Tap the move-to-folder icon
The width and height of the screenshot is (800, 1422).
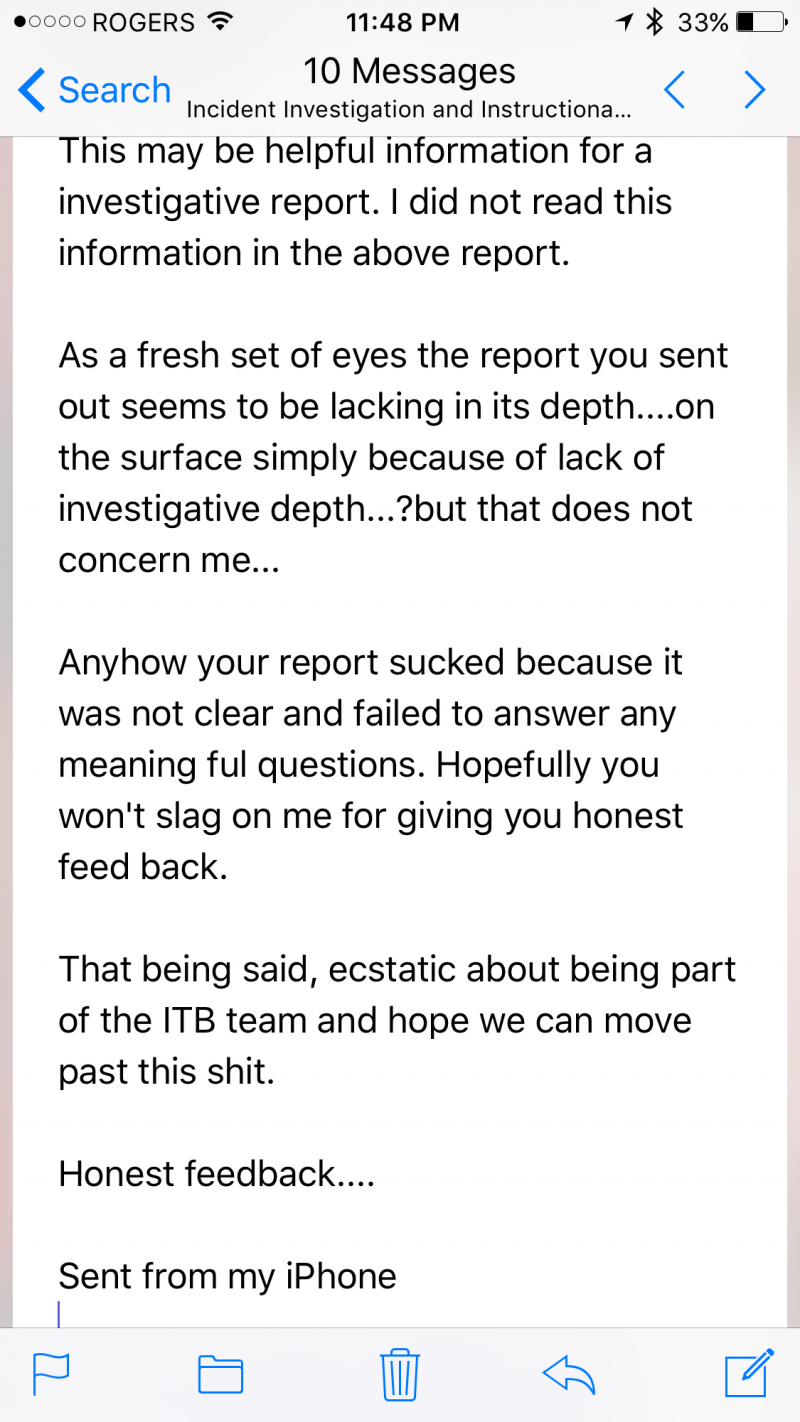(x=221, y=1375)
